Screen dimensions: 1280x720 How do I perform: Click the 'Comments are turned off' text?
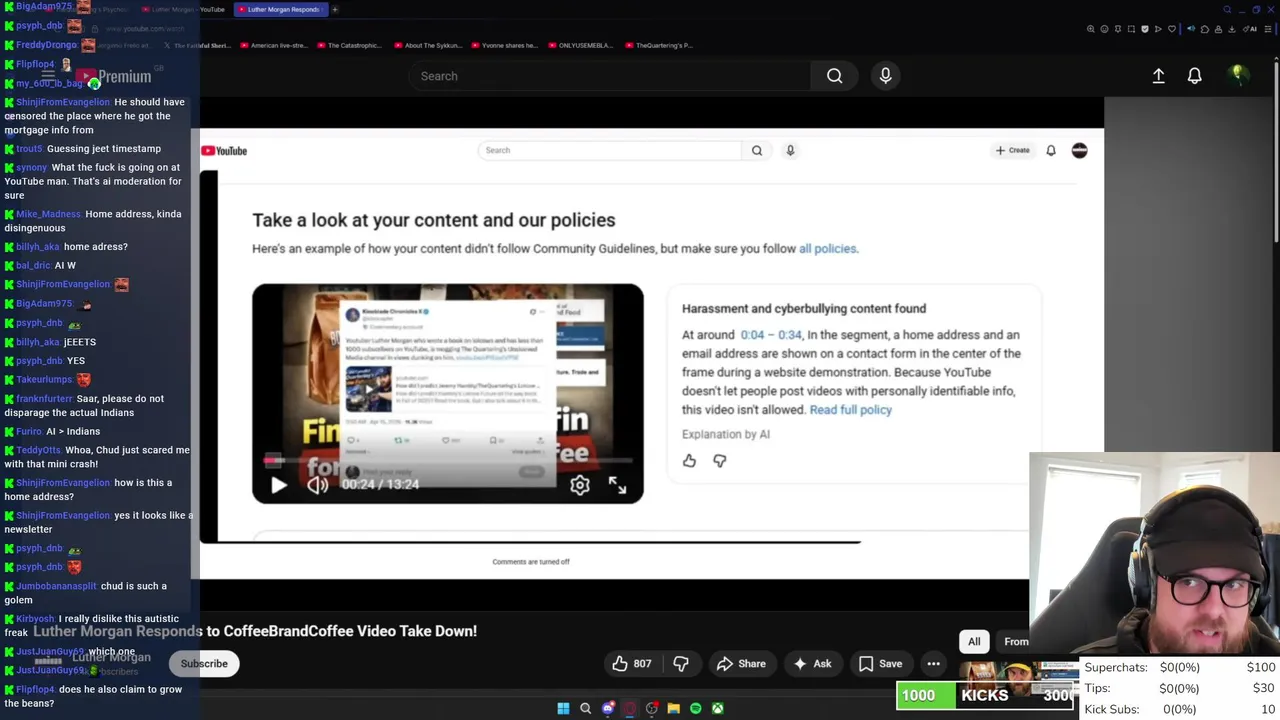[x=530, y=562]
